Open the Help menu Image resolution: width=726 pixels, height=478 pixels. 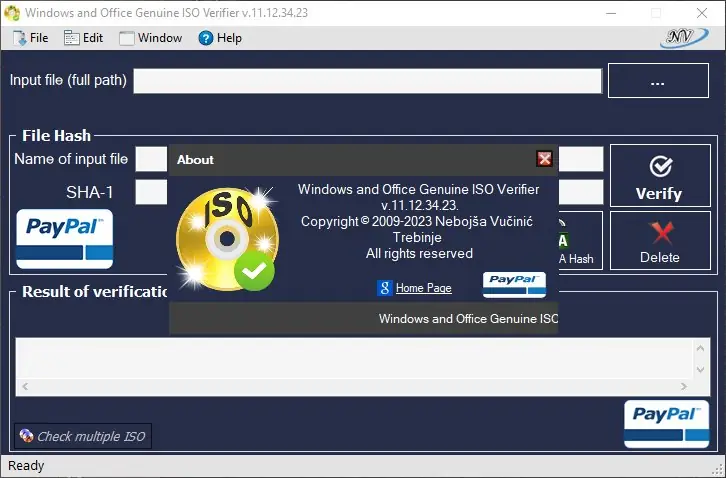coord(220,38)
